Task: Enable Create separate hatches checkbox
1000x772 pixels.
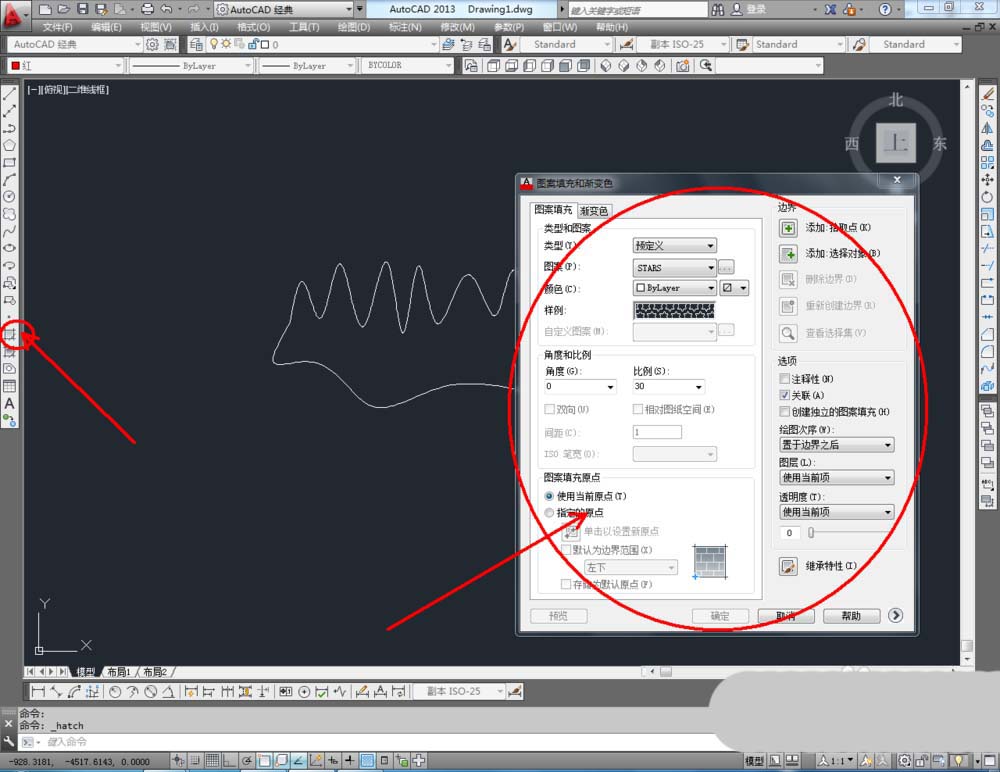Action: click(785, 412)
